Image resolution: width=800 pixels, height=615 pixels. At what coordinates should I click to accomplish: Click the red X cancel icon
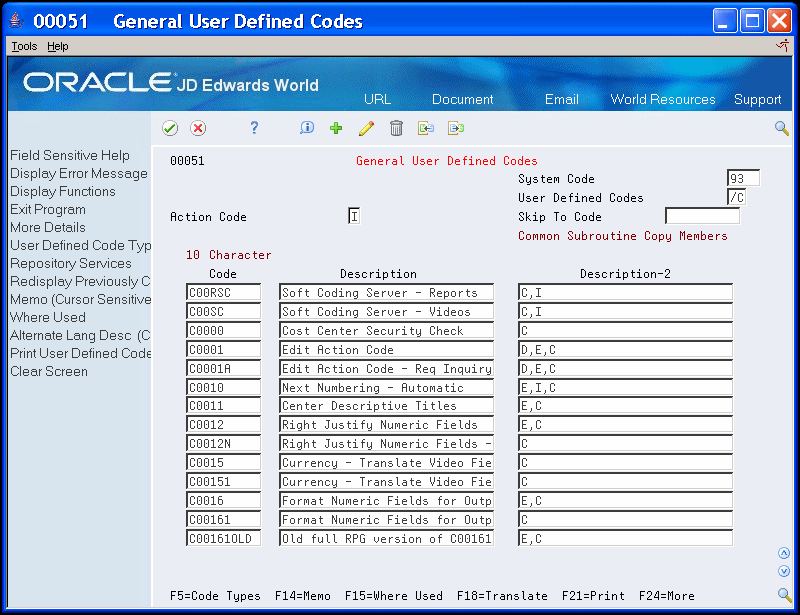[x=198, y=128]
